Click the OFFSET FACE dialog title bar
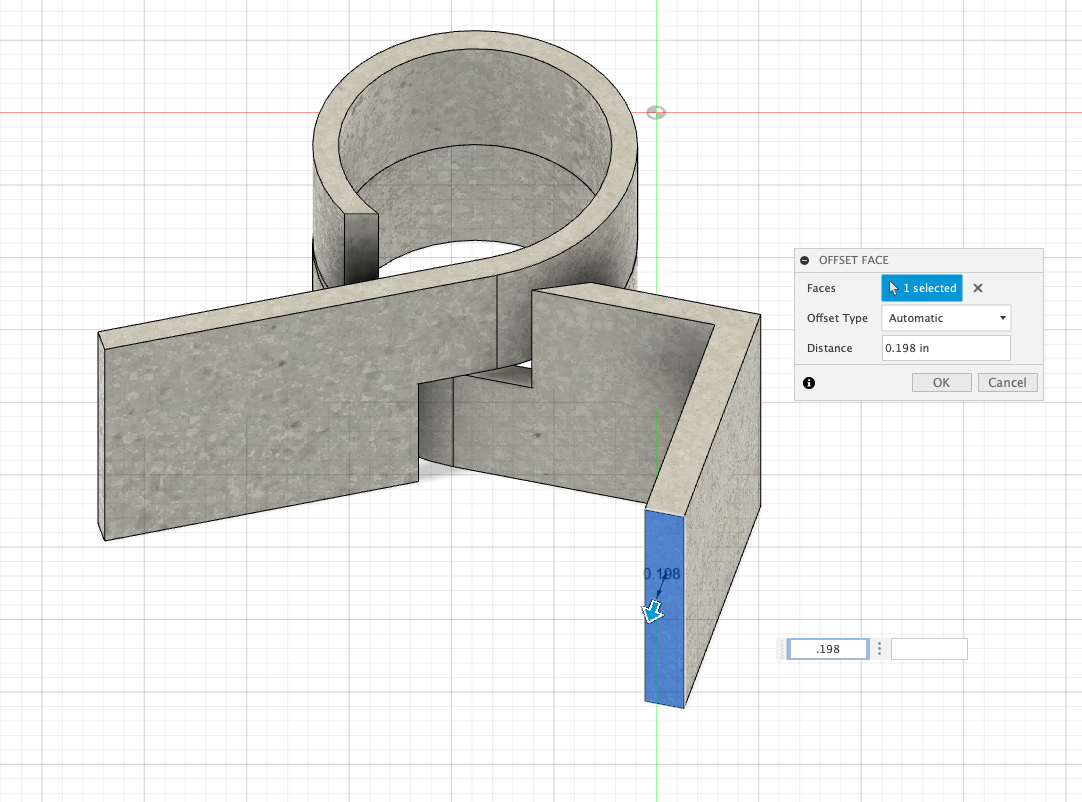The height and width of the screenshot is (802, 1082). pos(918,260)
